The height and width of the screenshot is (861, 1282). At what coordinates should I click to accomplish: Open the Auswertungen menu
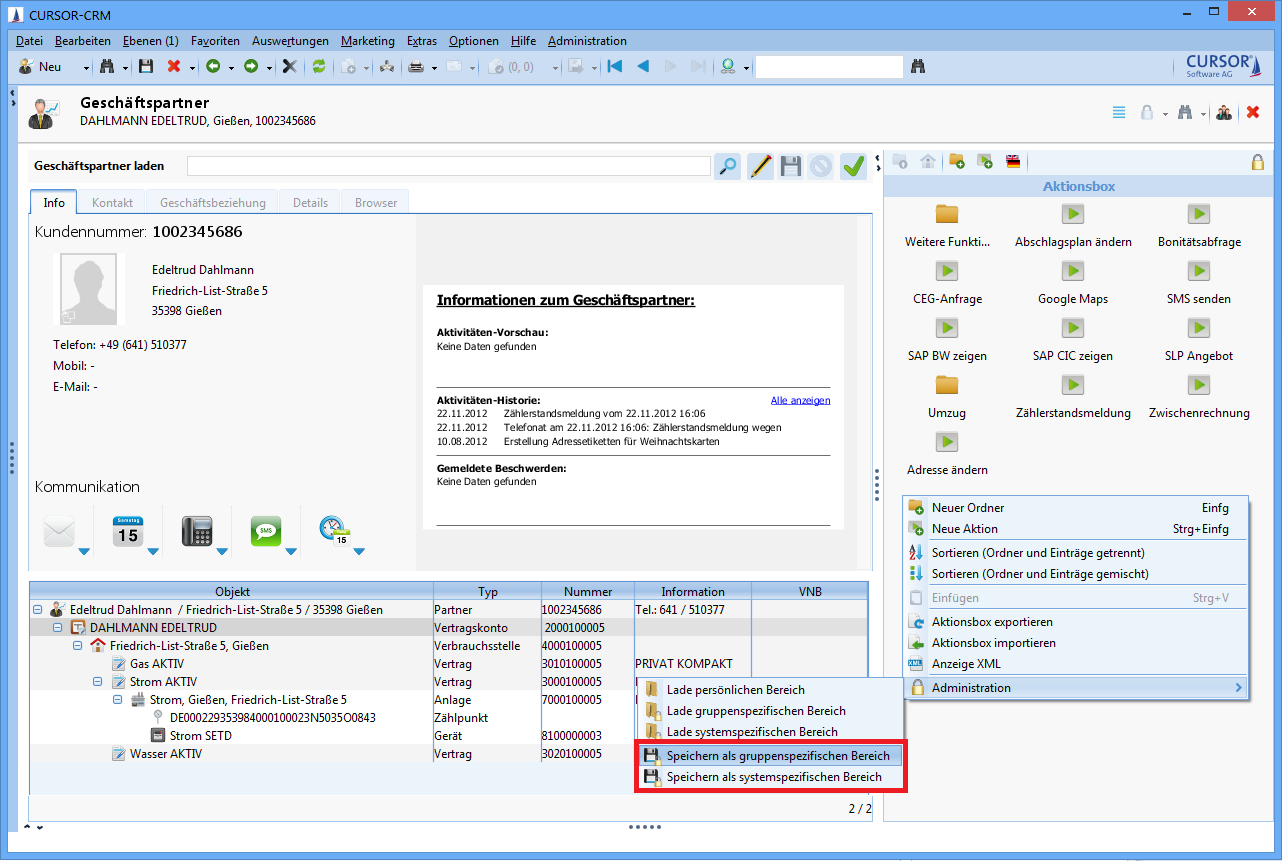pyautogui.click(x=290, y=41)
